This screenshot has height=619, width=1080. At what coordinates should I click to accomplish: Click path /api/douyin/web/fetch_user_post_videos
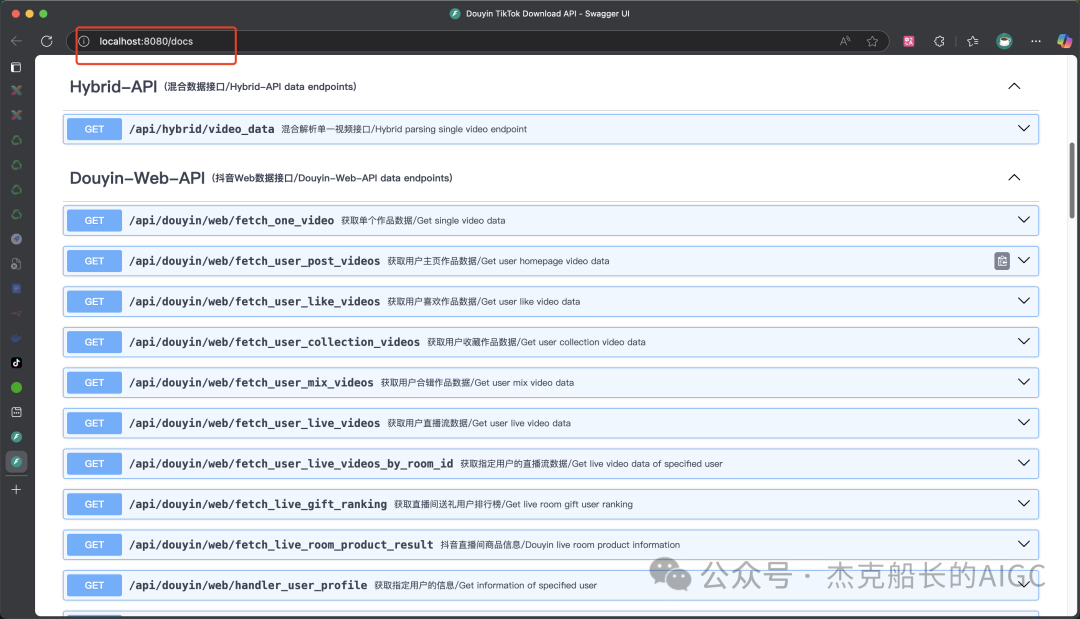coord(254,261)
